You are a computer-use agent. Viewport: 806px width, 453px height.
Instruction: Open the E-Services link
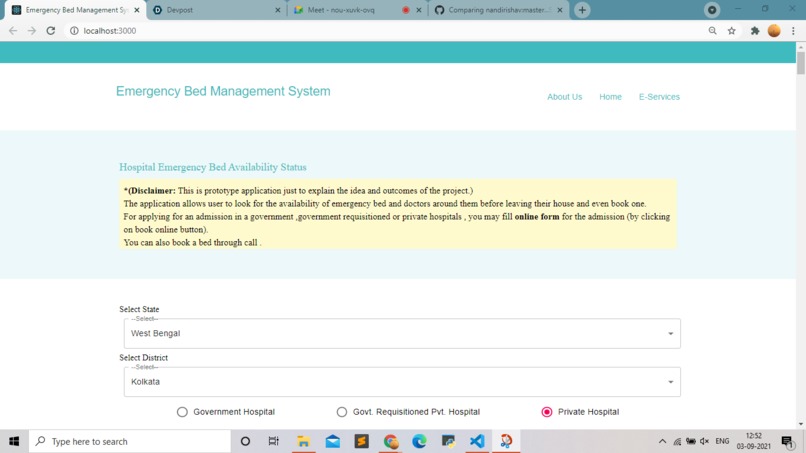click(659, 97)
